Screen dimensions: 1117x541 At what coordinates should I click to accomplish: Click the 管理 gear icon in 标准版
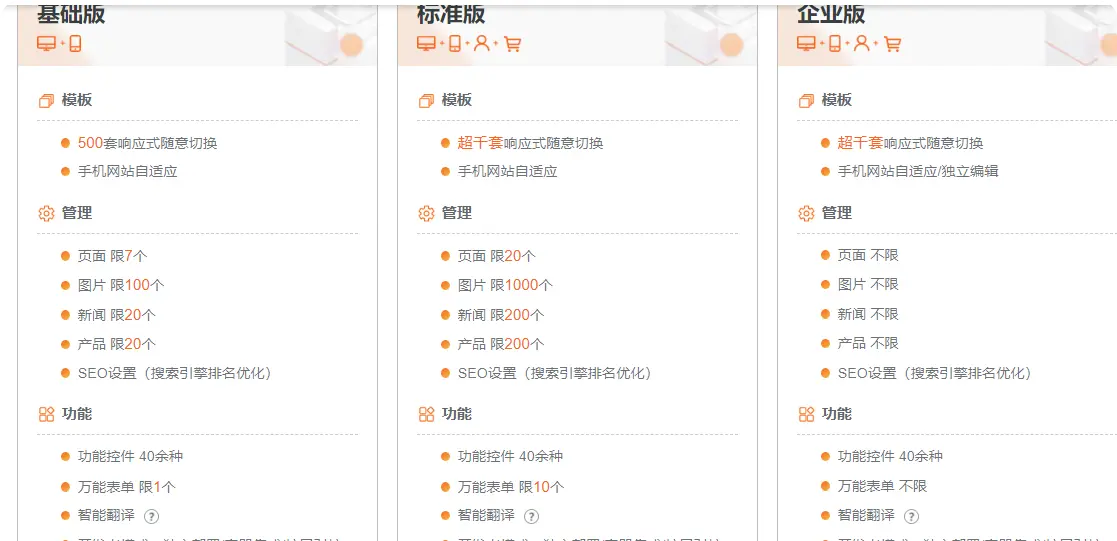coord(426,213)
